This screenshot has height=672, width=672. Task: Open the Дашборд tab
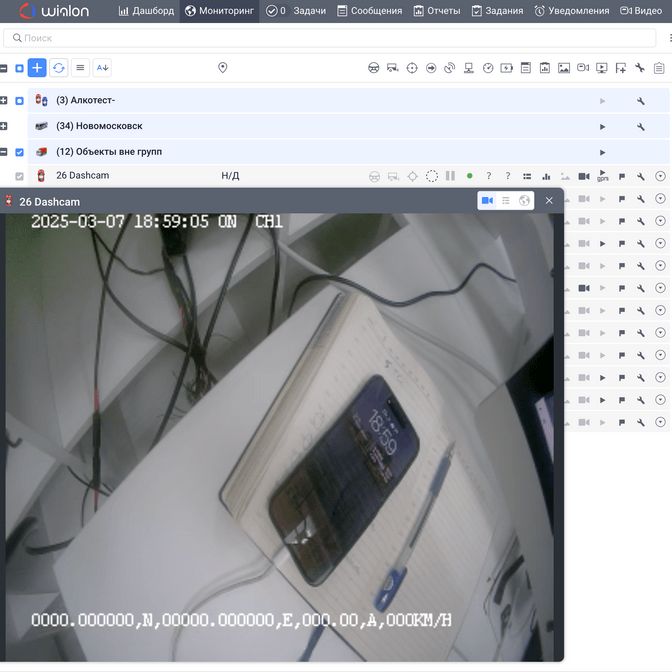146,11
